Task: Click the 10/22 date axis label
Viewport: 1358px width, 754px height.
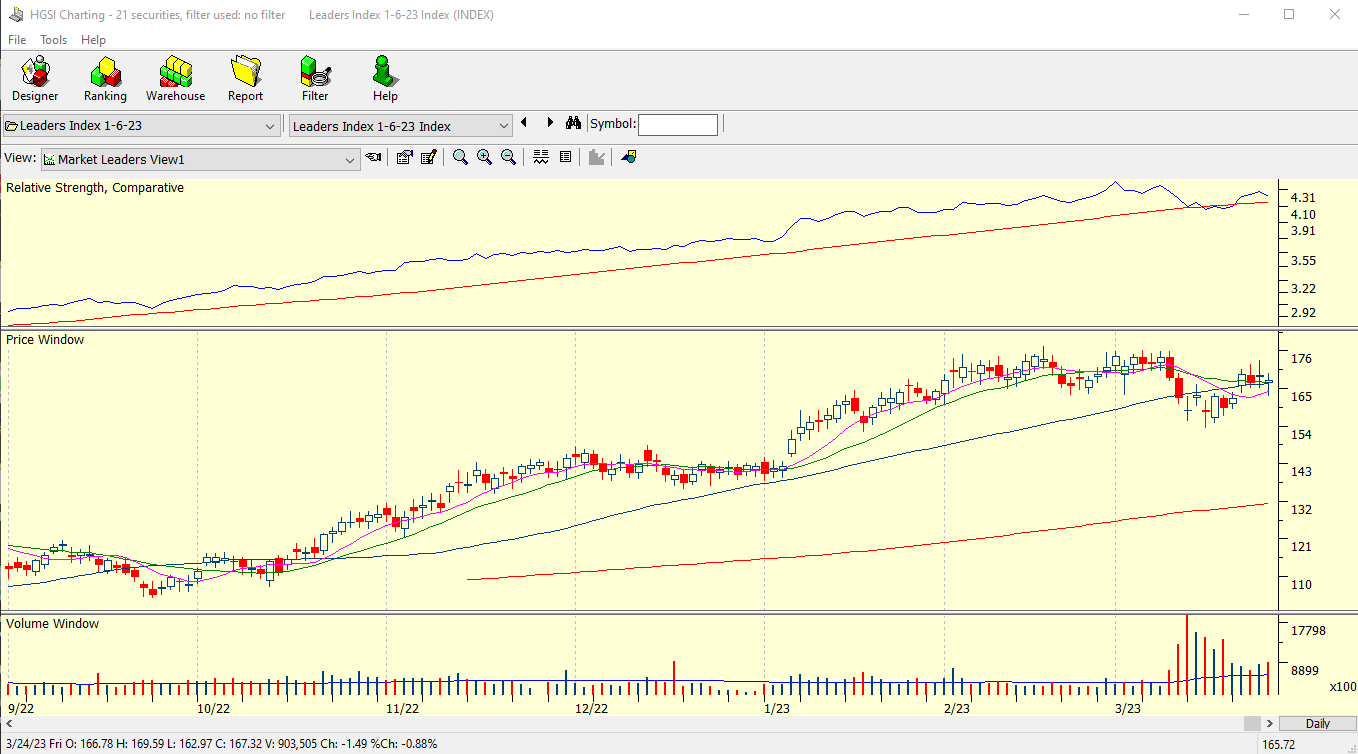Action: pyautogui.click(x=213, y=708)
